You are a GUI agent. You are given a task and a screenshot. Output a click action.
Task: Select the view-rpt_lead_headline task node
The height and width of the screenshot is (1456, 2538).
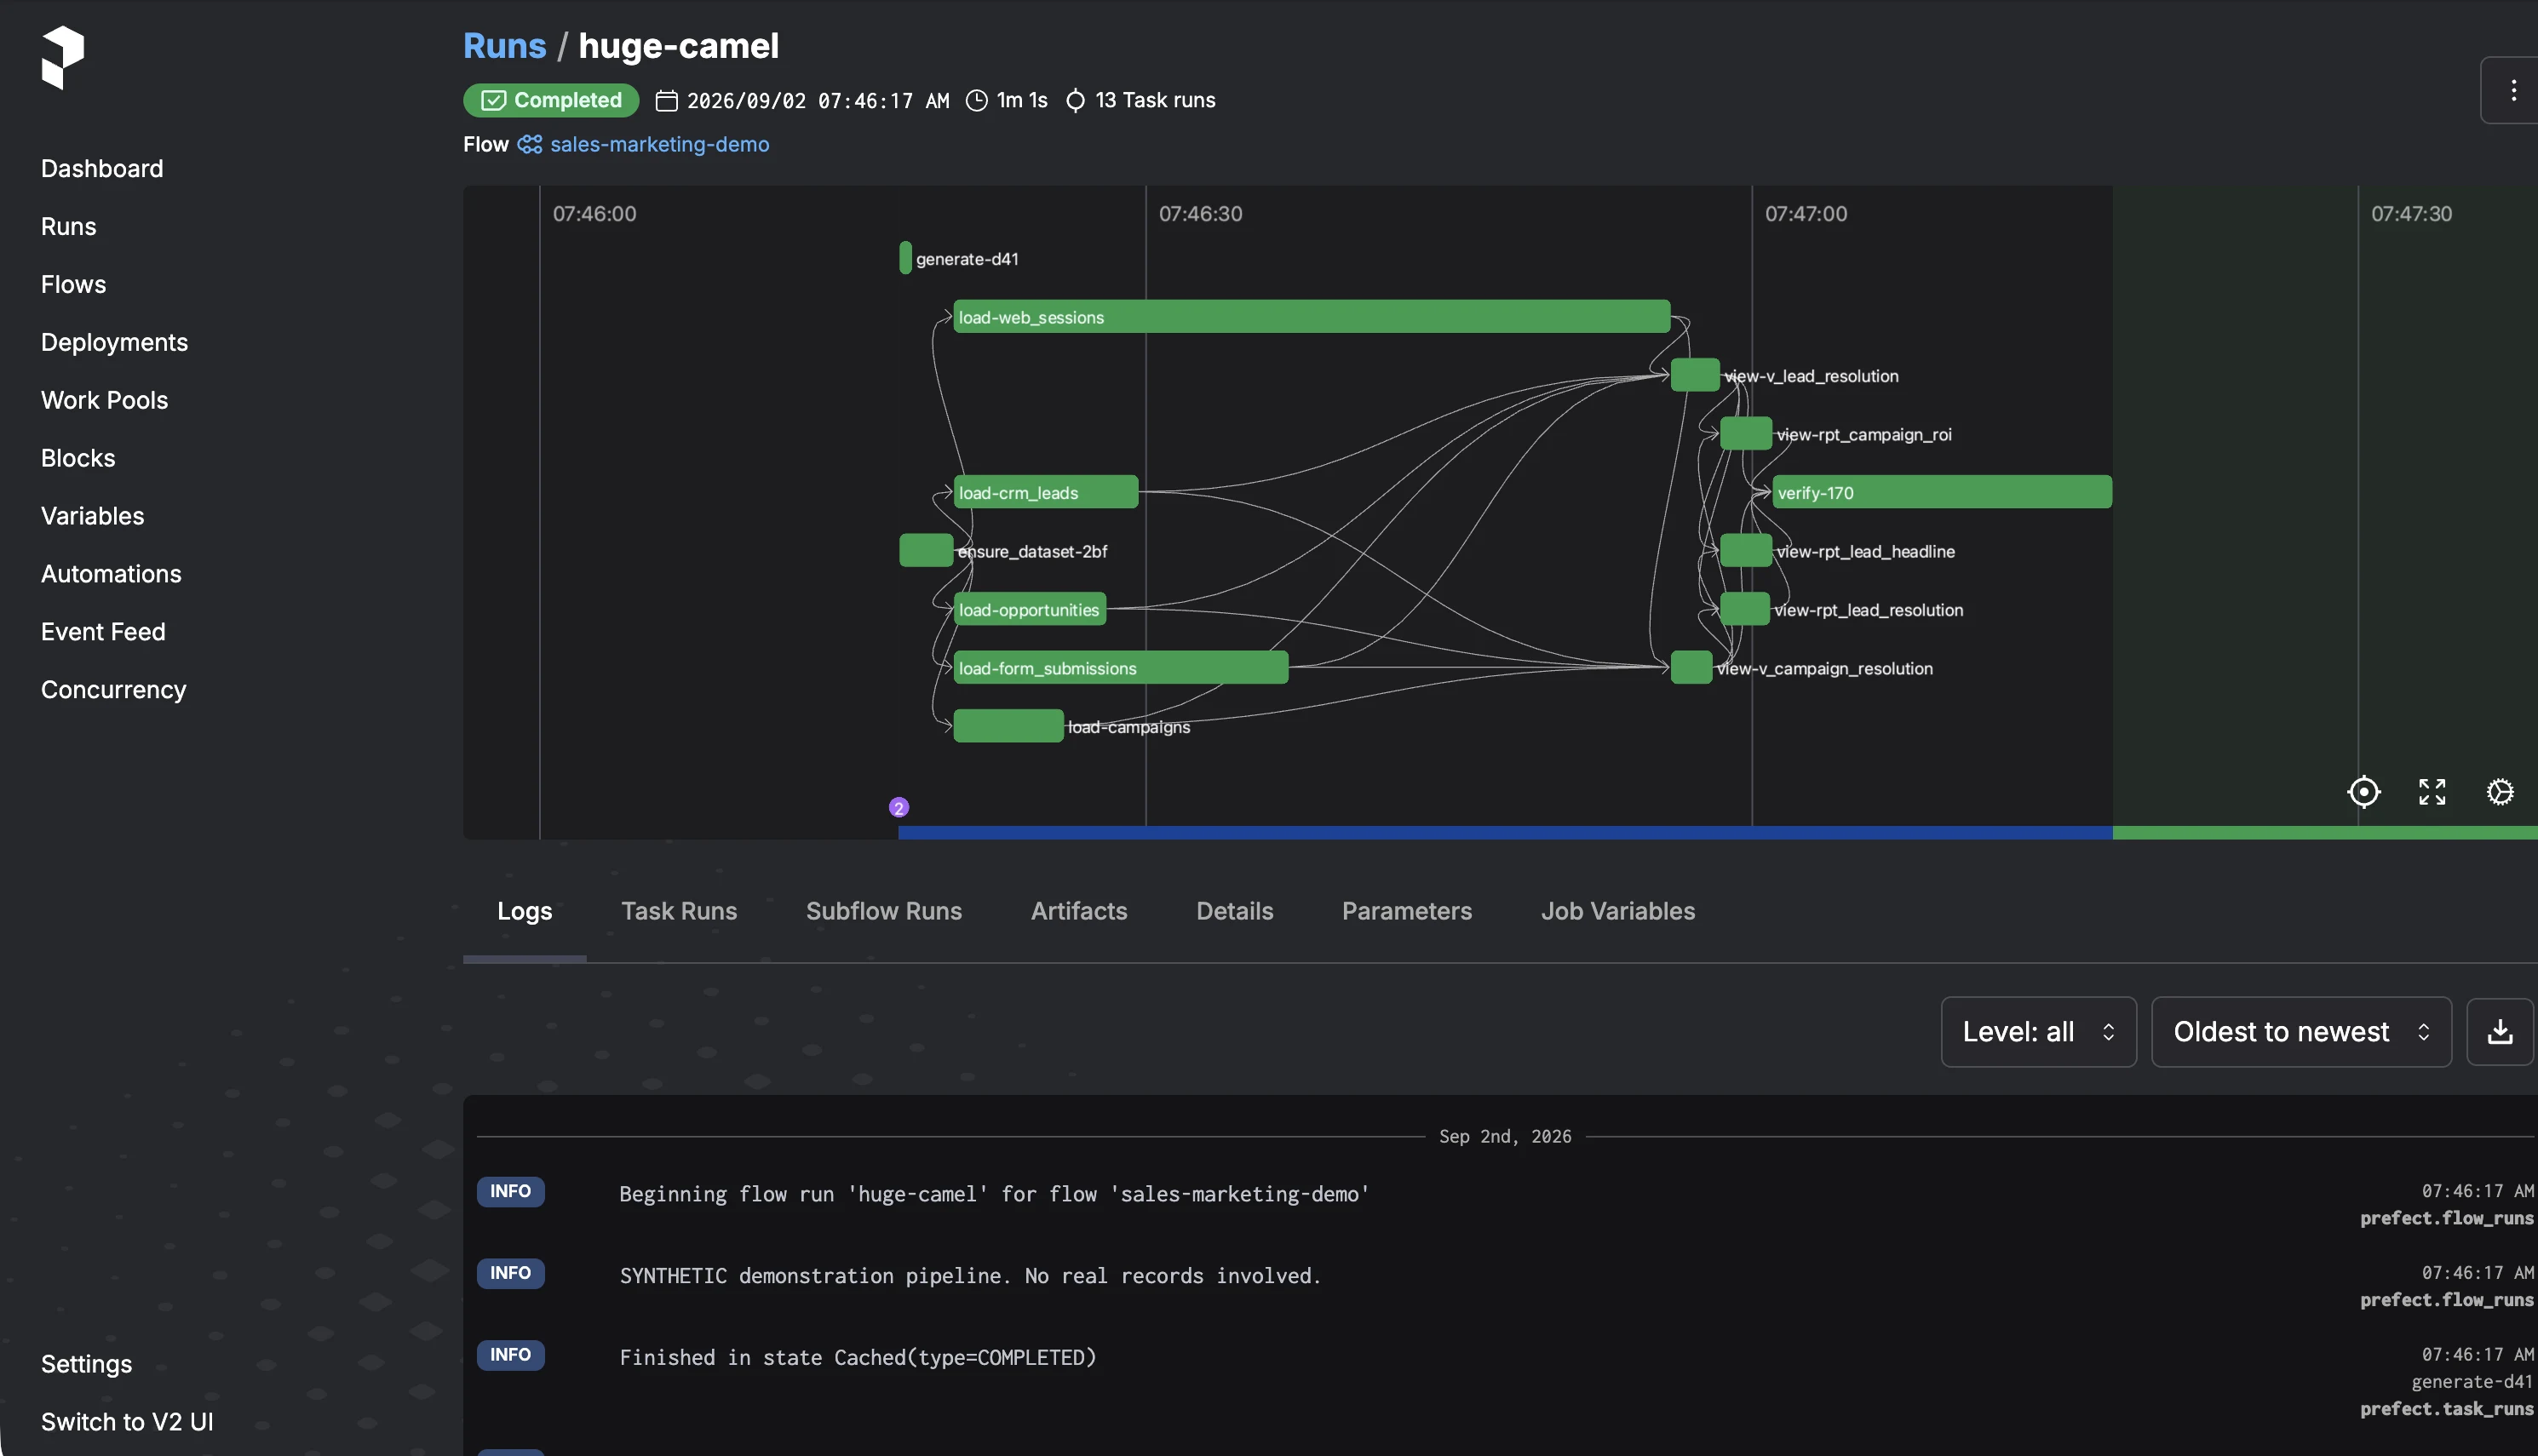1746,551
